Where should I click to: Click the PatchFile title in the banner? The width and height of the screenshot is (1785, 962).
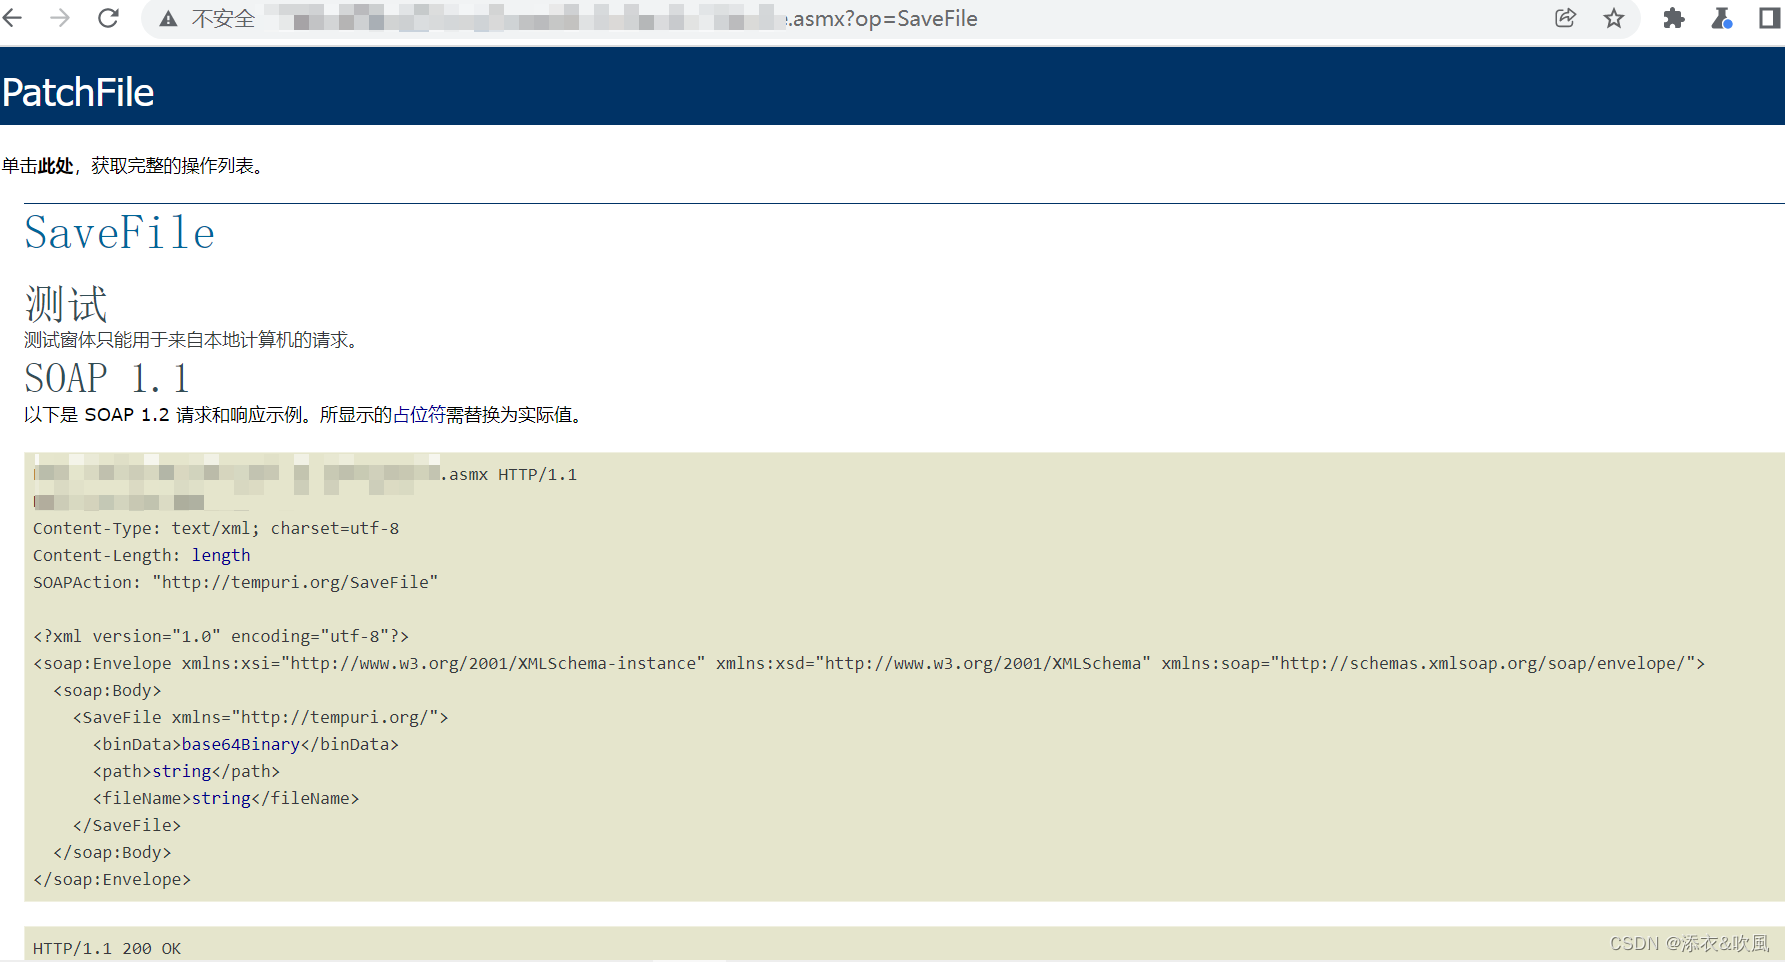click(x=78, y=91)
